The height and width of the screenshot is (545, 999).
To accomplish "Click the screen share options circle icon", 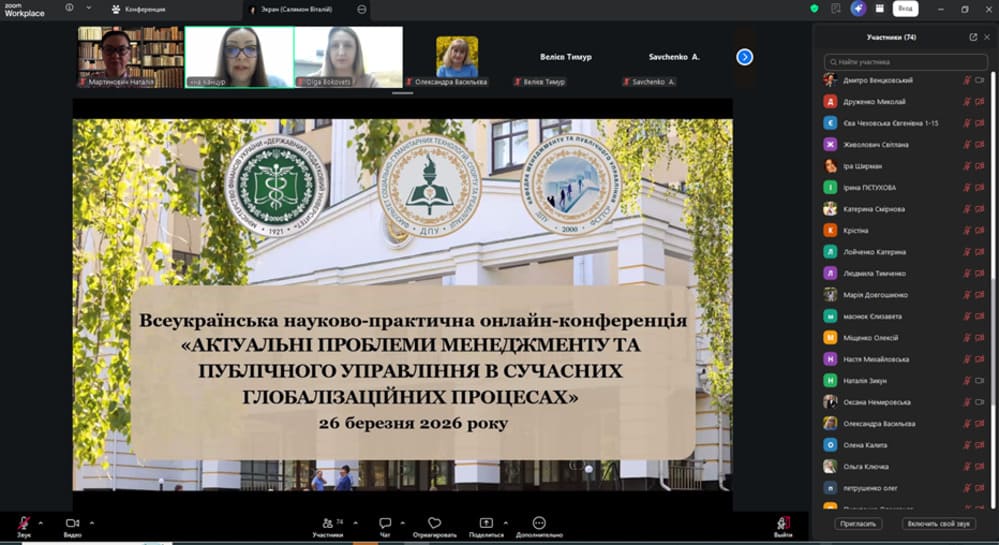I will point(362,9).
